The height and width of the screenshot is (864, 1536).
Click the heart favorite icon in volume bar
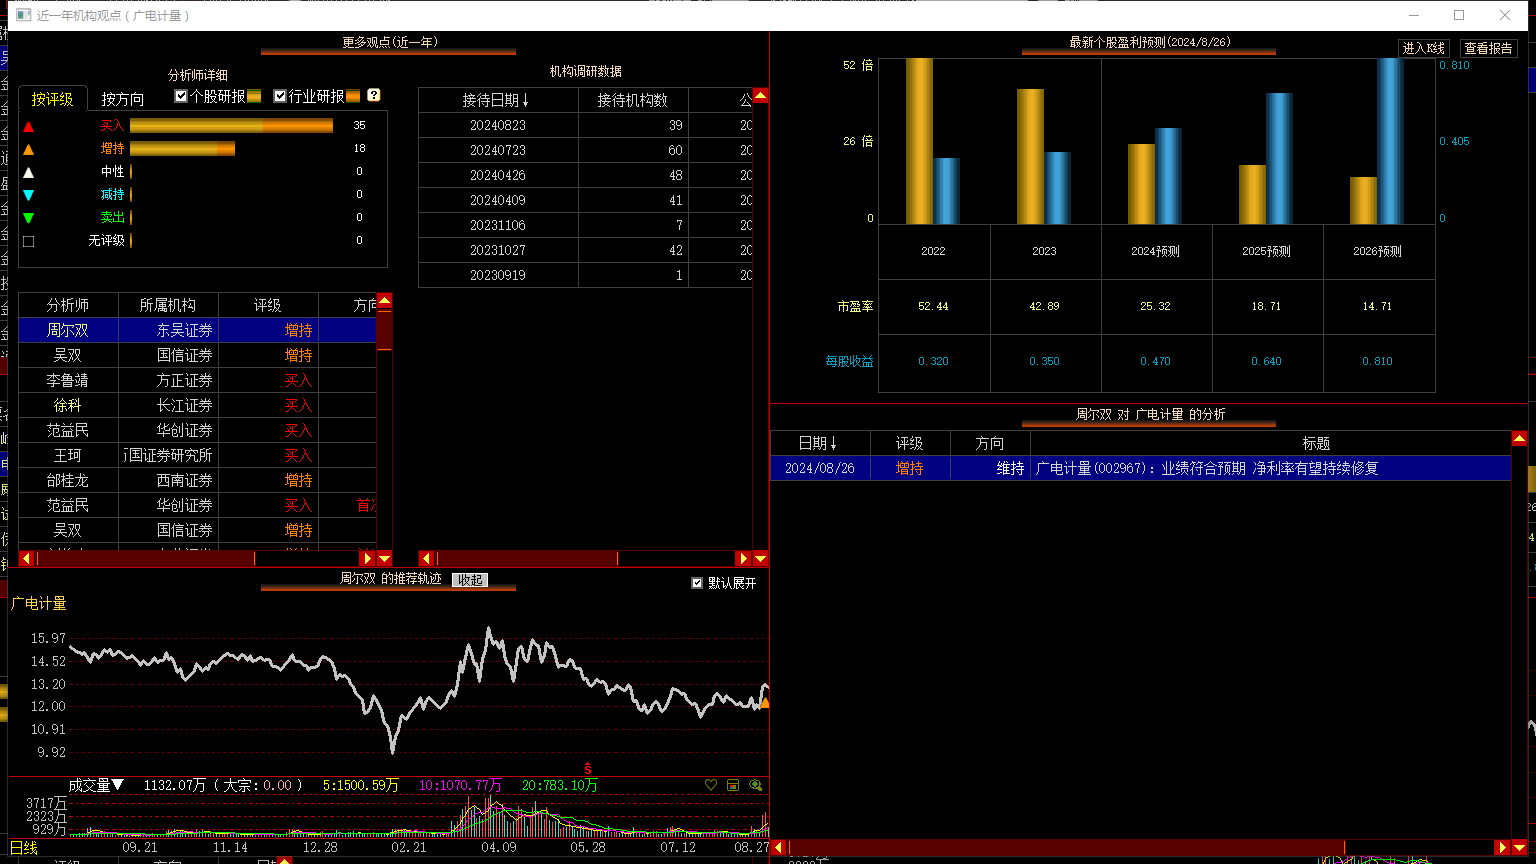pos(711,785)
